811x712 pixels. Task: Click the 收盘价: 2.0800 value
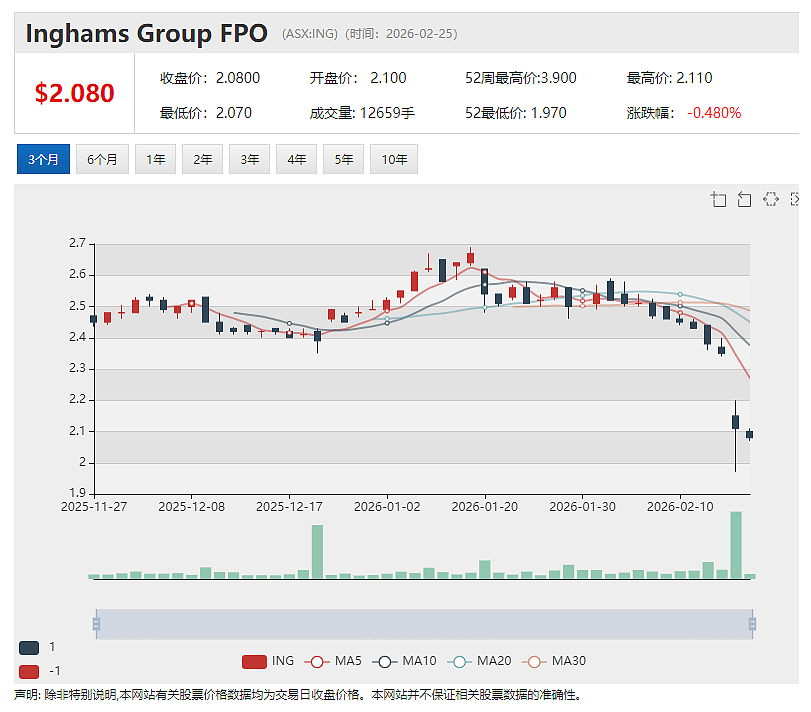209,78
